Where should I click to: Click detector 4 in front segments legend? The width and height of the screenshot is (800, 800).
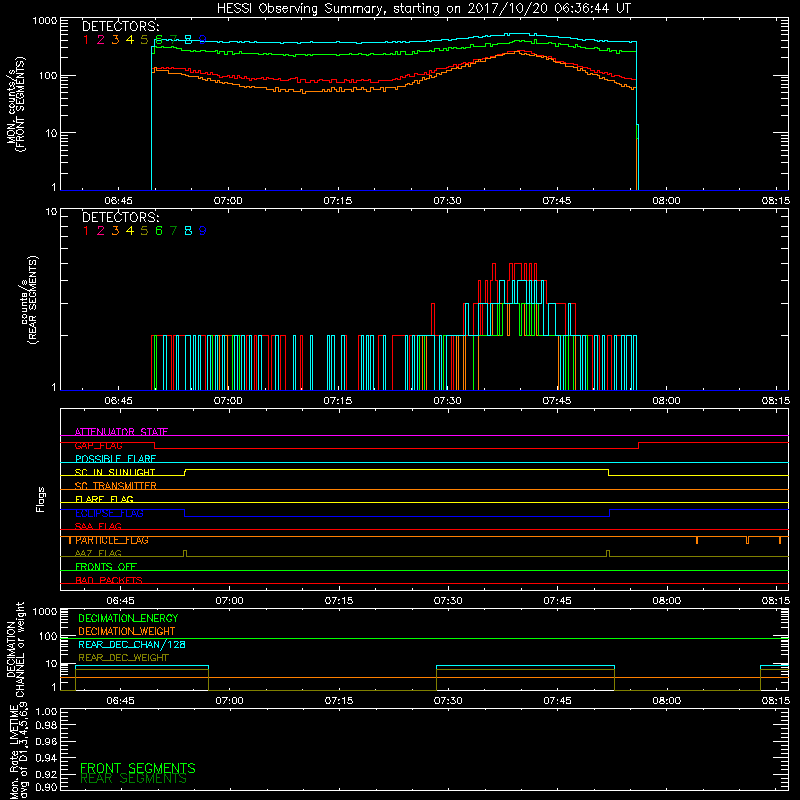130,39
